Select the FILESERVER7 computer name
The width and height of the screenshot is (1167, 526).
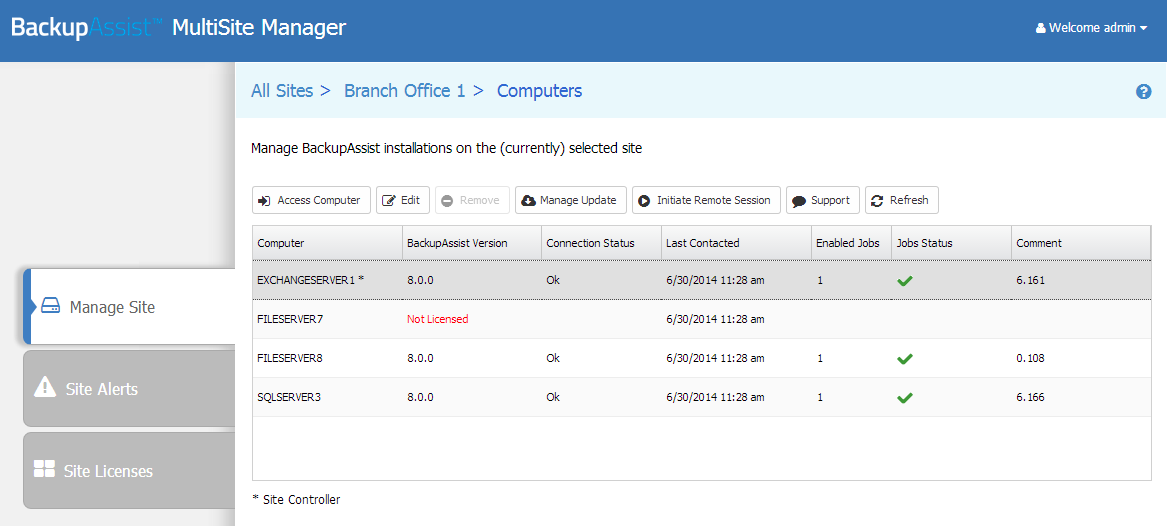tap(290, 319)
